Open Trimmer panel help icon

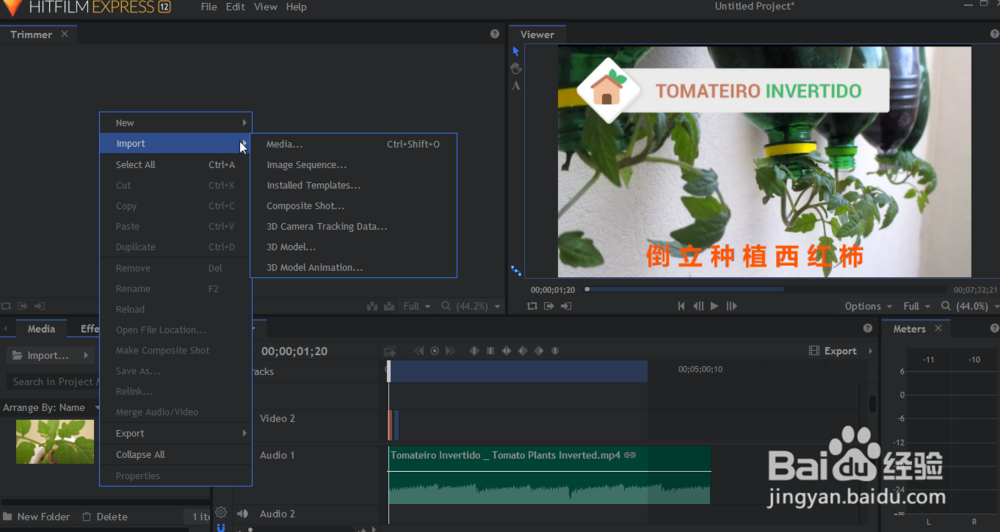coord(495,34)
